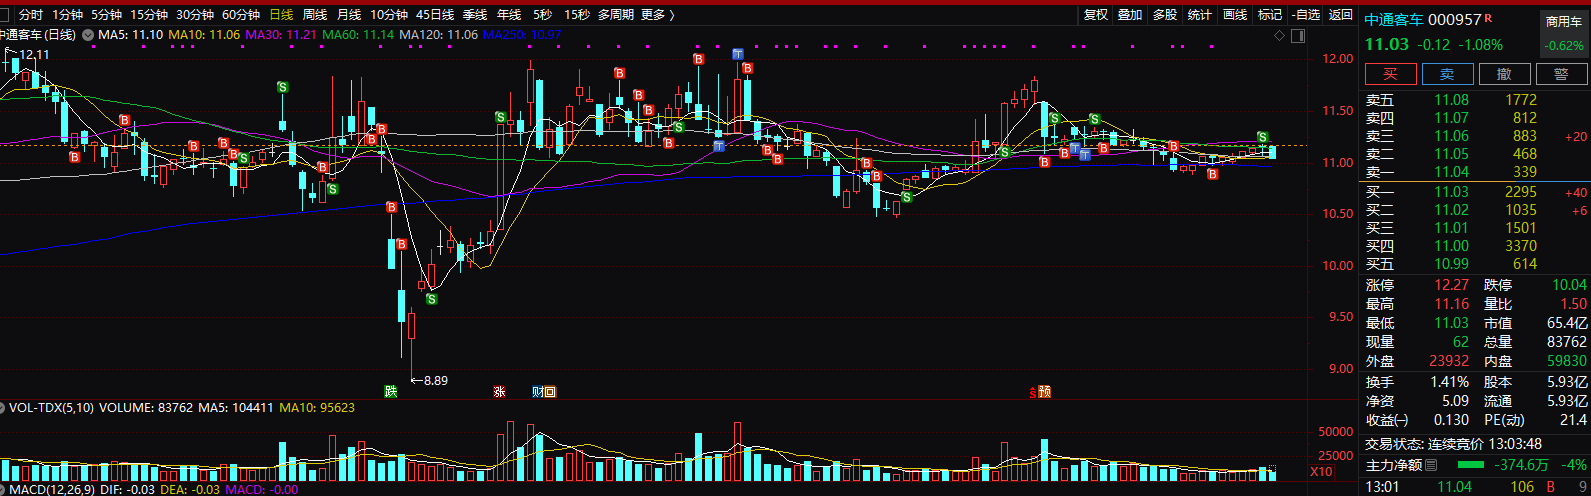
Task: Click the 跌停 limit-down price 10.04
Action: click(x=1569, y=285)
